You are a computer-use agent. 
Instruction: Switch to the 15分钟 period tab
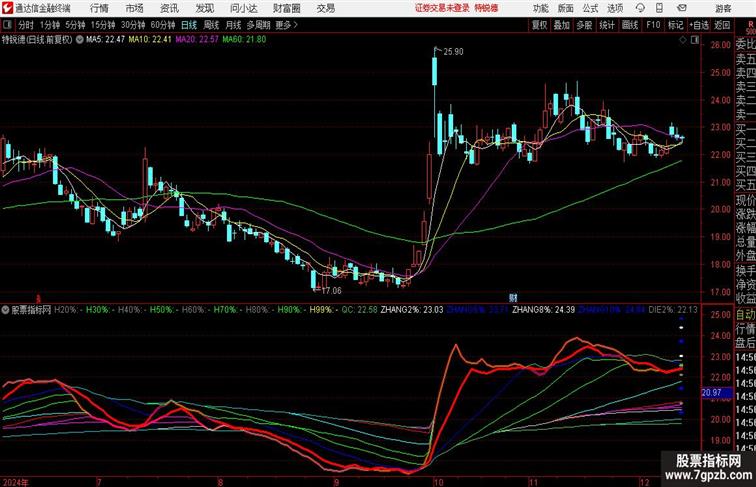click(x=103, y=25)
